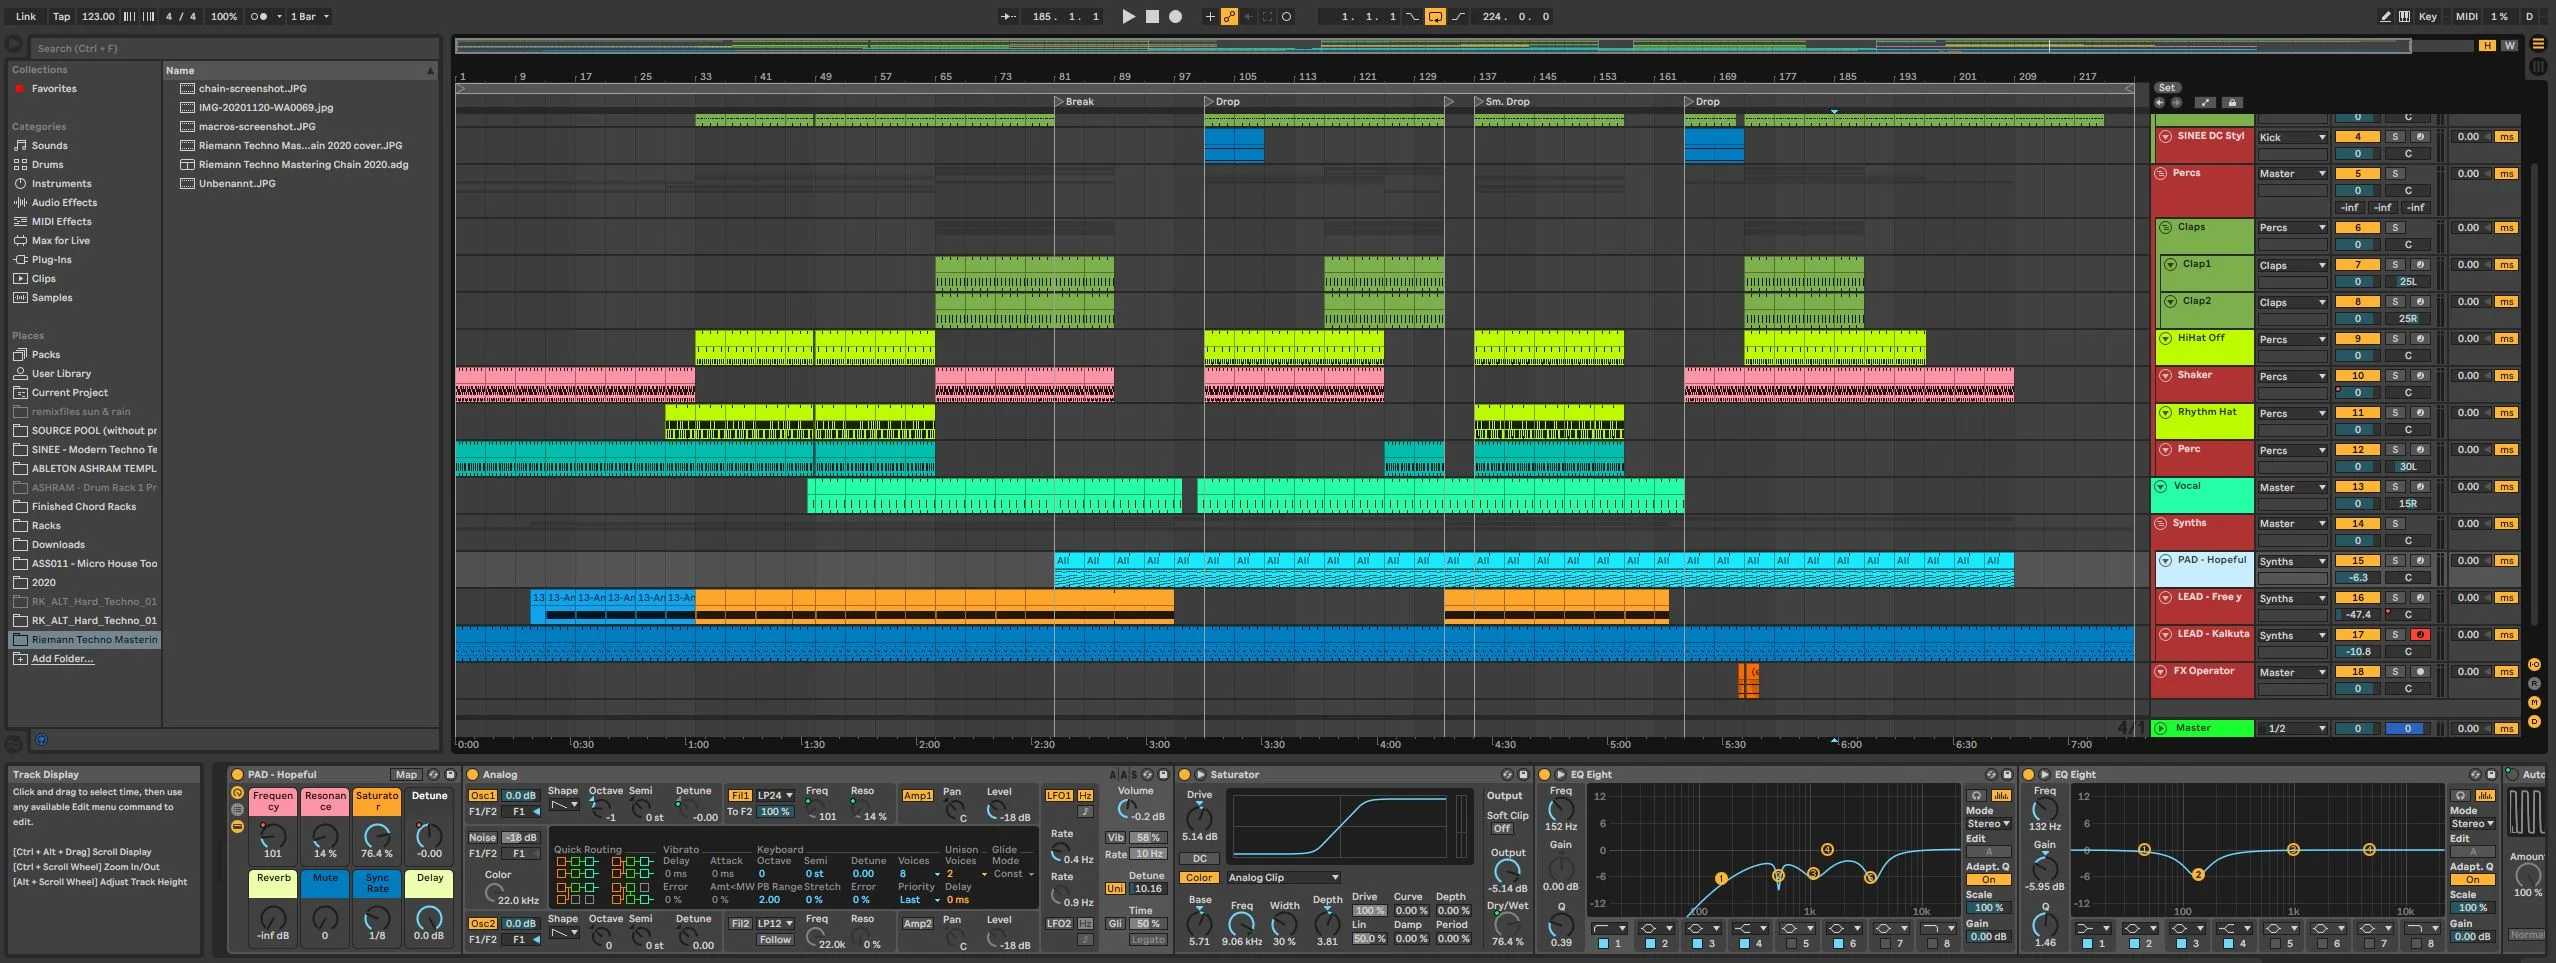The height and width of the screenshot is (963, 2556).
Task: Click the Arrangement Record button
Action: point(1176,16)
